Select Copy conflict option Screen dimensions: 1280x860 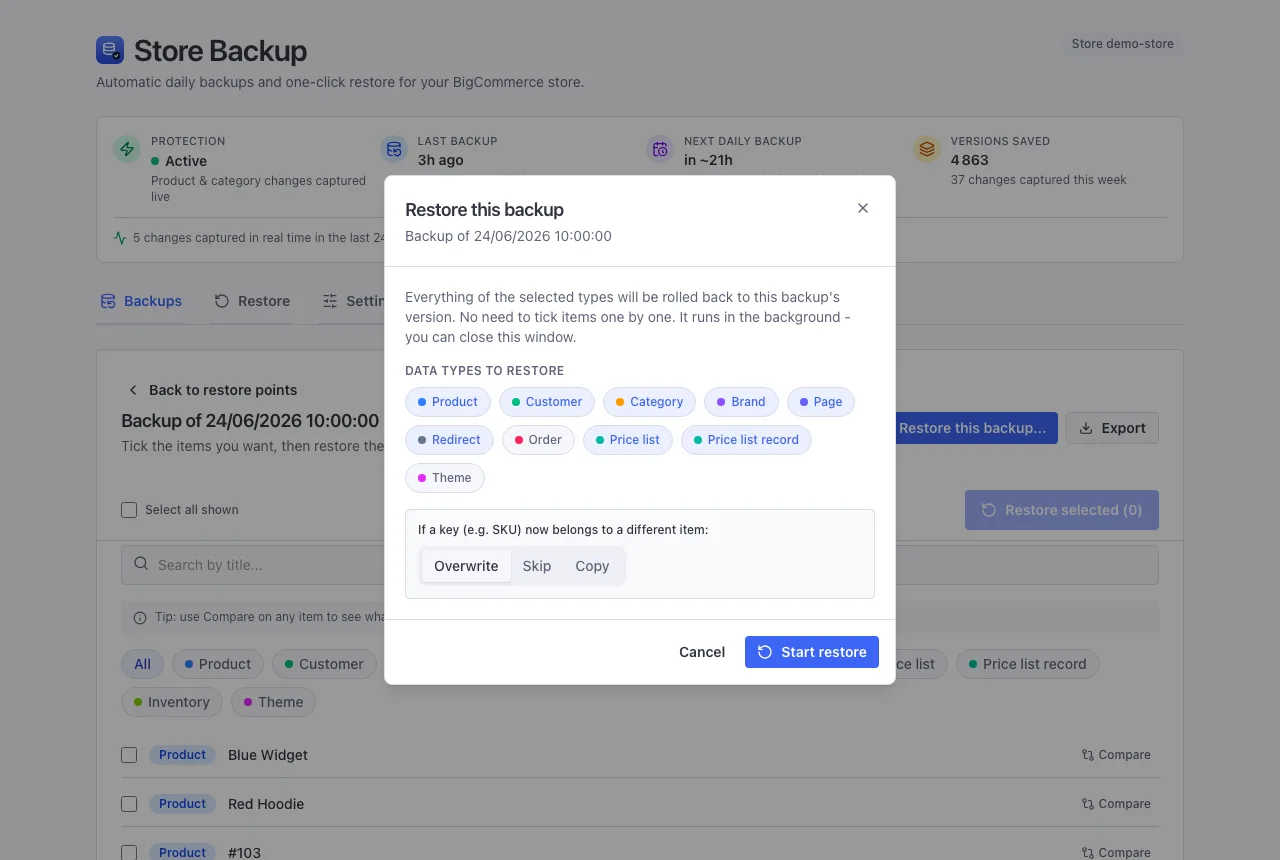click(x=592, y=566)
